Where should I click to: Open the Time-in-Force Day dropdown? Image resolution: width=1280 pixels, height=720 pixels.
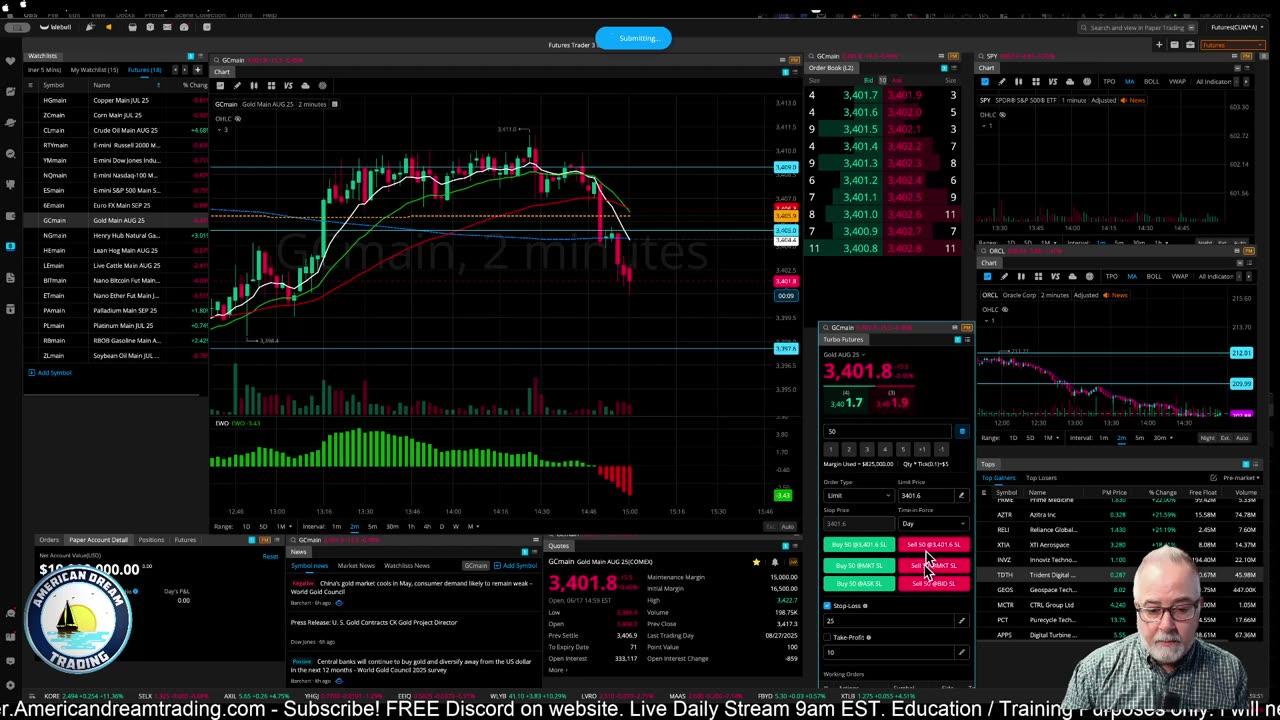pyautogui.click(x=933, y=523)
